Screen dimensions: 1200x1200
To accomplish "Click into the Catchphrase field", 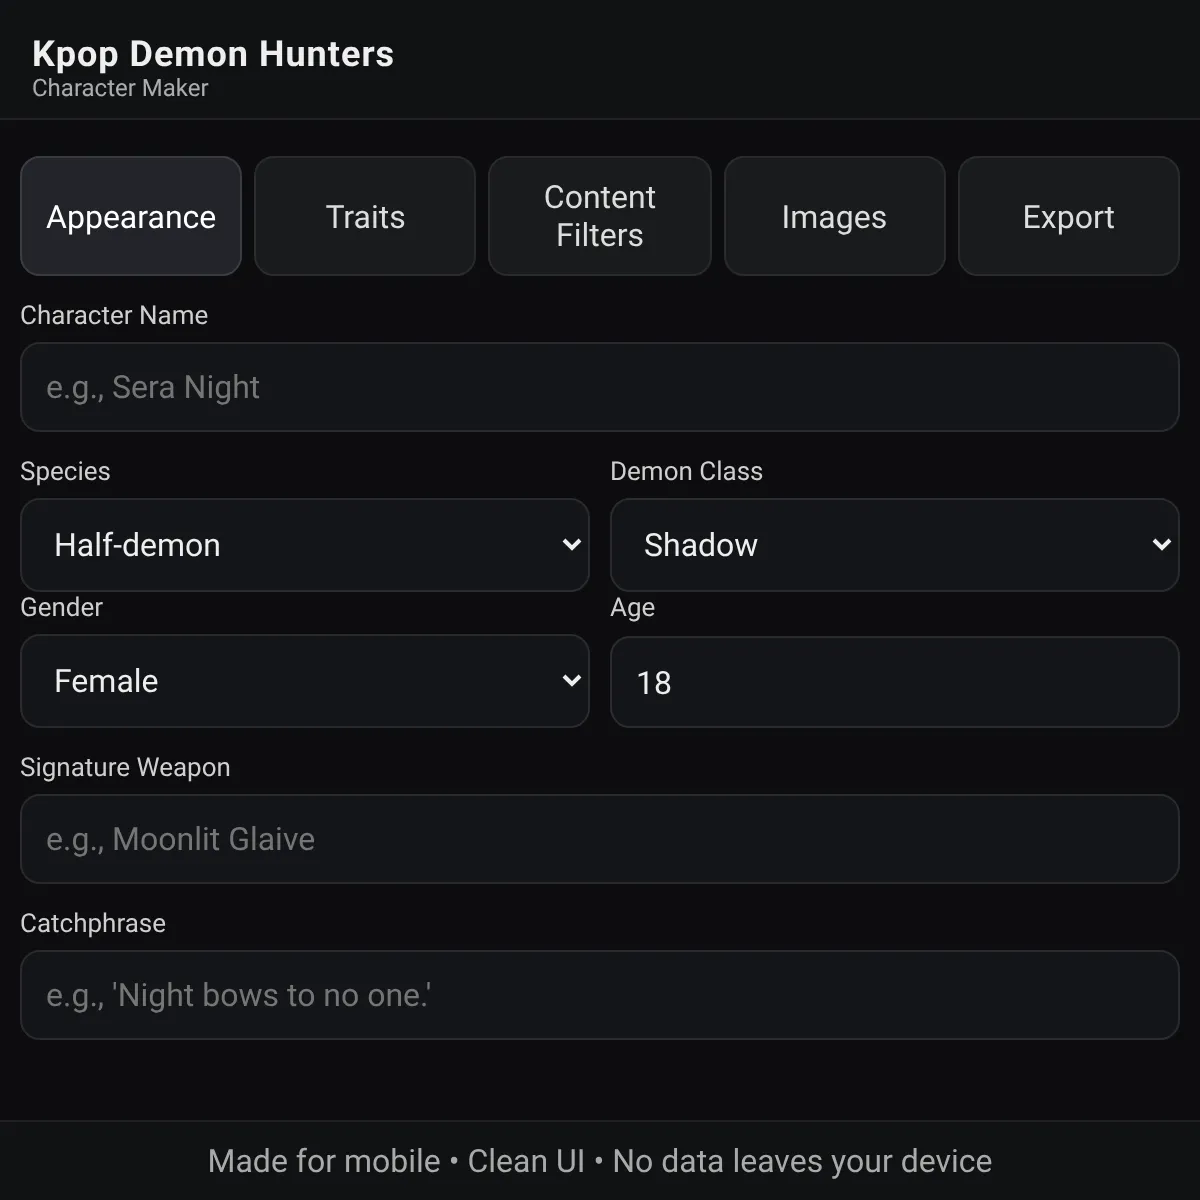I will point(600,995).
